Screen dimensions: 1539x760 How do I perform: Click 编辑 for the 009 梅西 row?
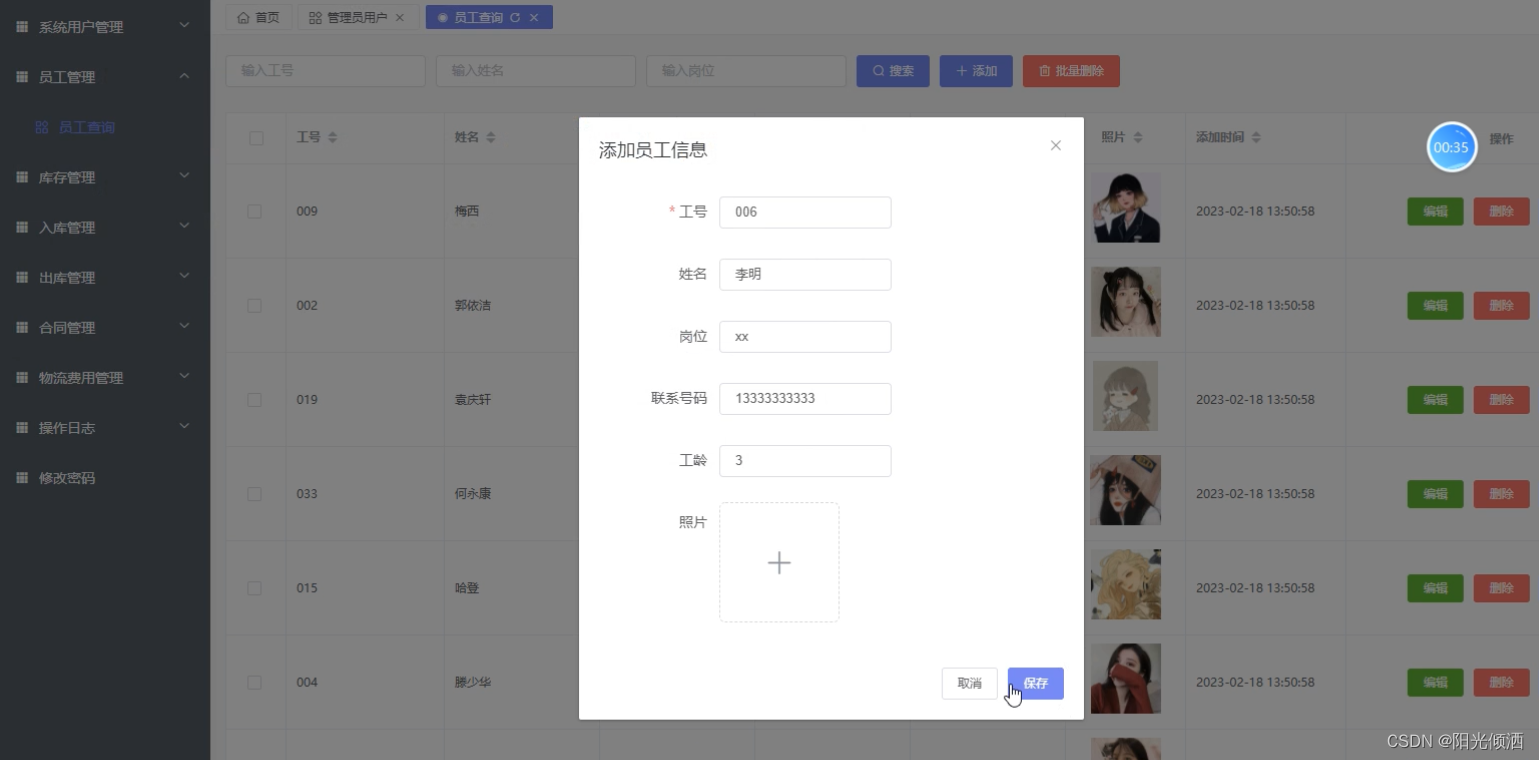1435,211
